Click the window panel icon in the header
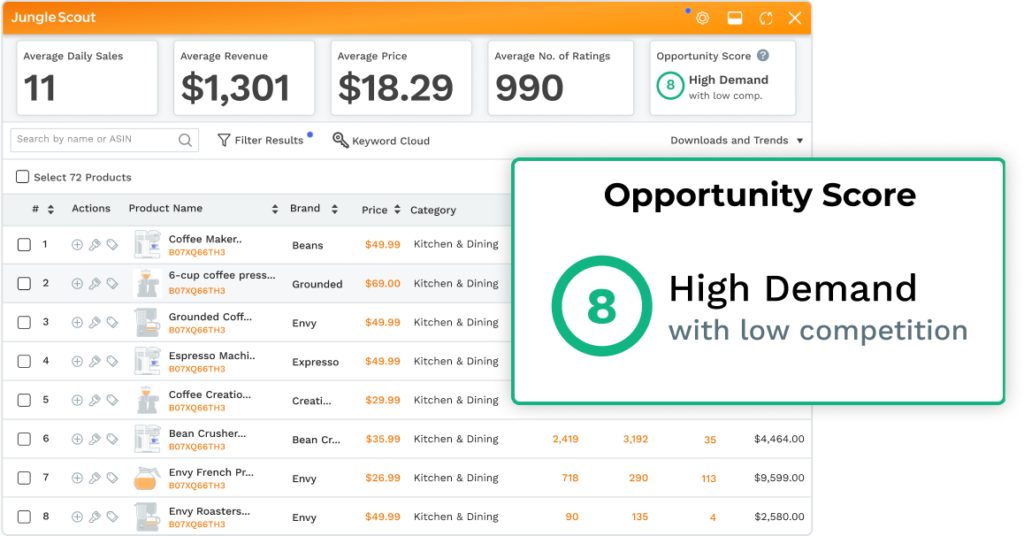Screen dimensions: 1024x536 pyautogui.click(x=735, y=18)
